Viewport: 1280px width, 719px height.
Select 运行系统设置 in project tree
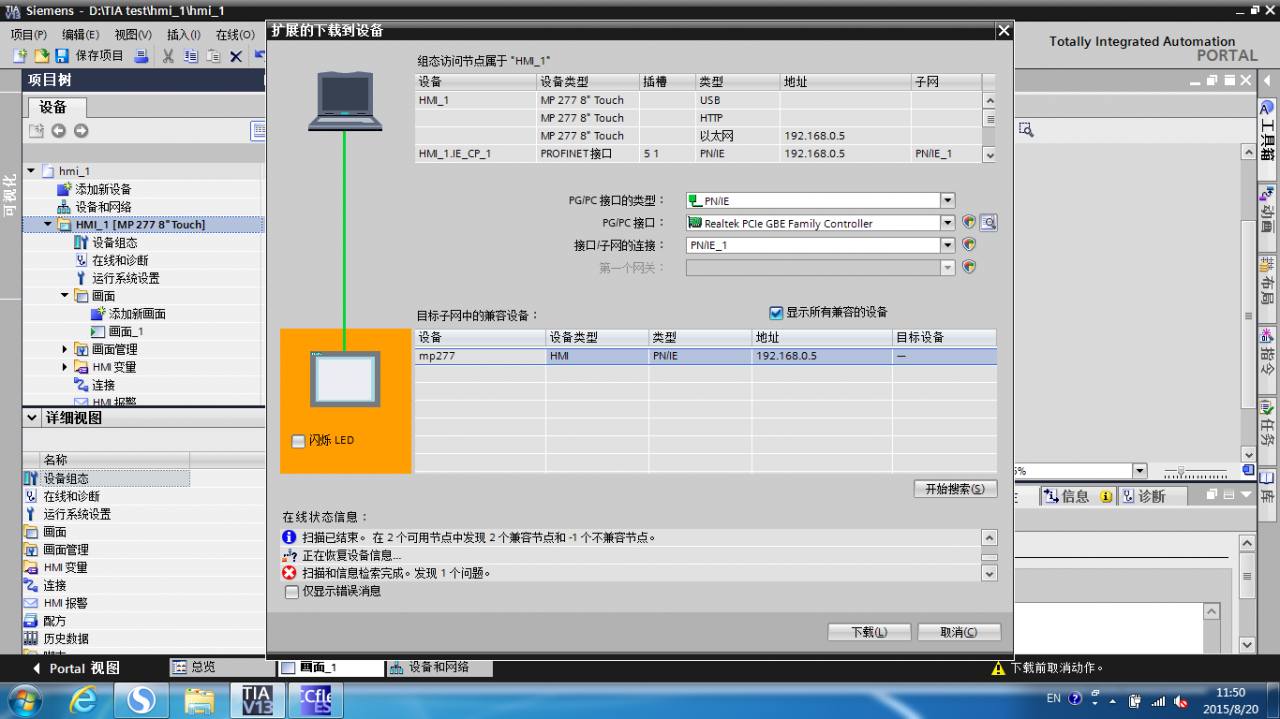126,278
